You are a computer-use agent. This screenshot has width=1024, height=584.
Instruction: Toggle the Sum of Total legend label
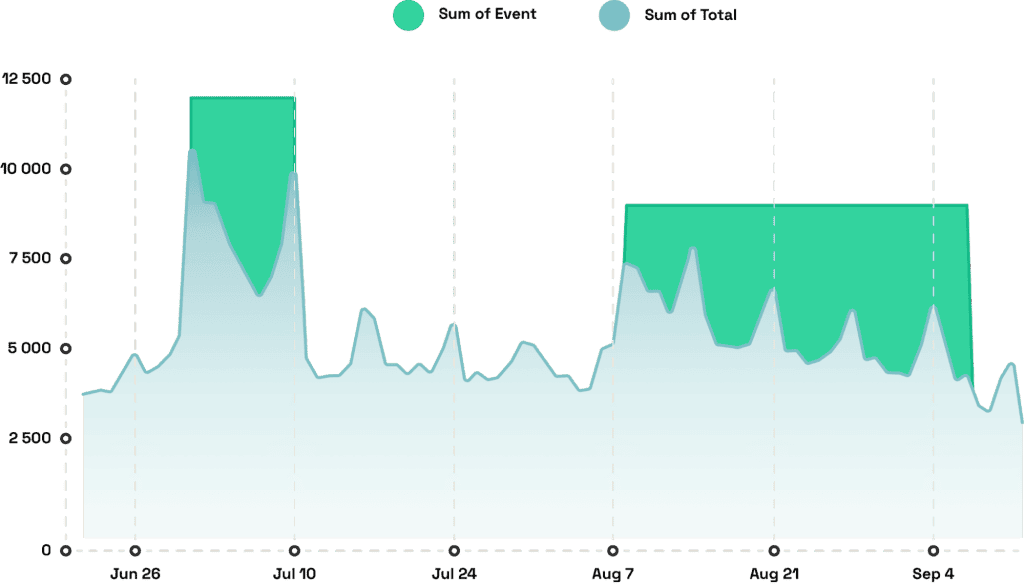[691, 15]
